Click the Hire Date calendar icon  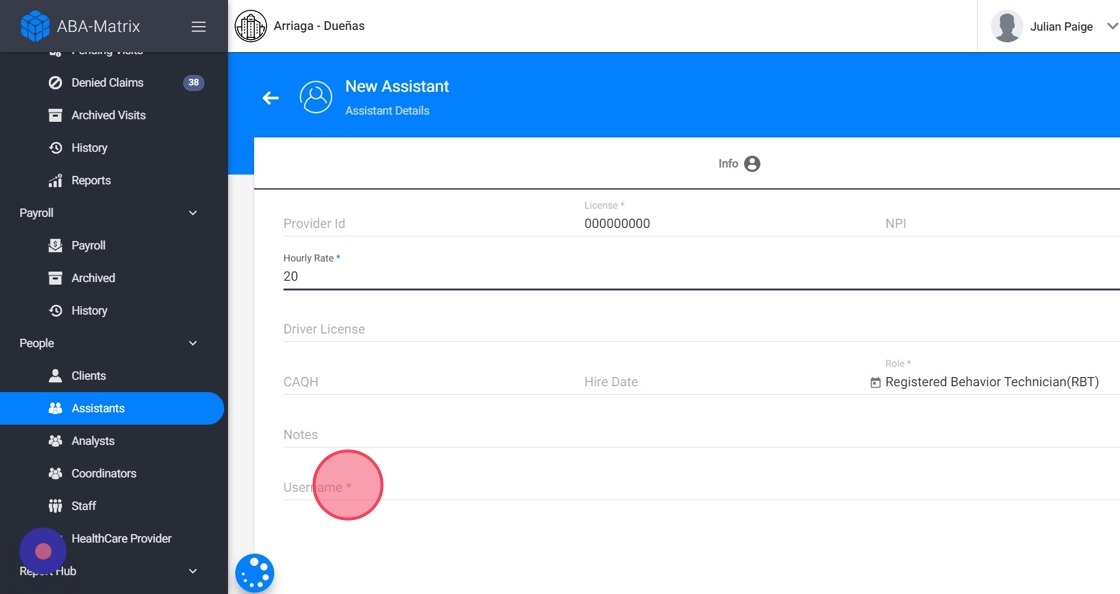875,383
